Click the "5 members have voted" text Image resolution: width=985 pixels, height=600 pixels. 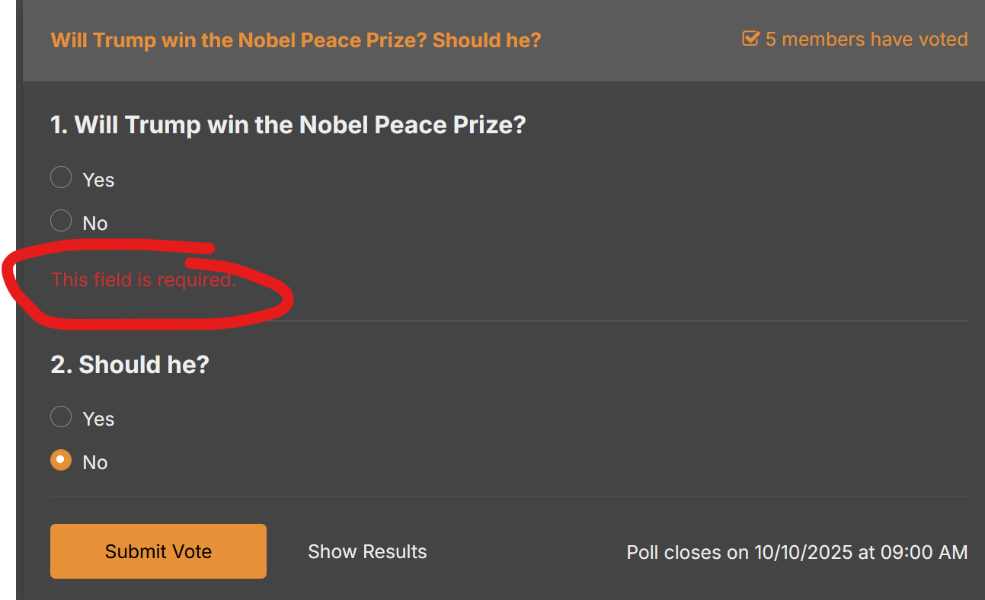coord(866,40)
